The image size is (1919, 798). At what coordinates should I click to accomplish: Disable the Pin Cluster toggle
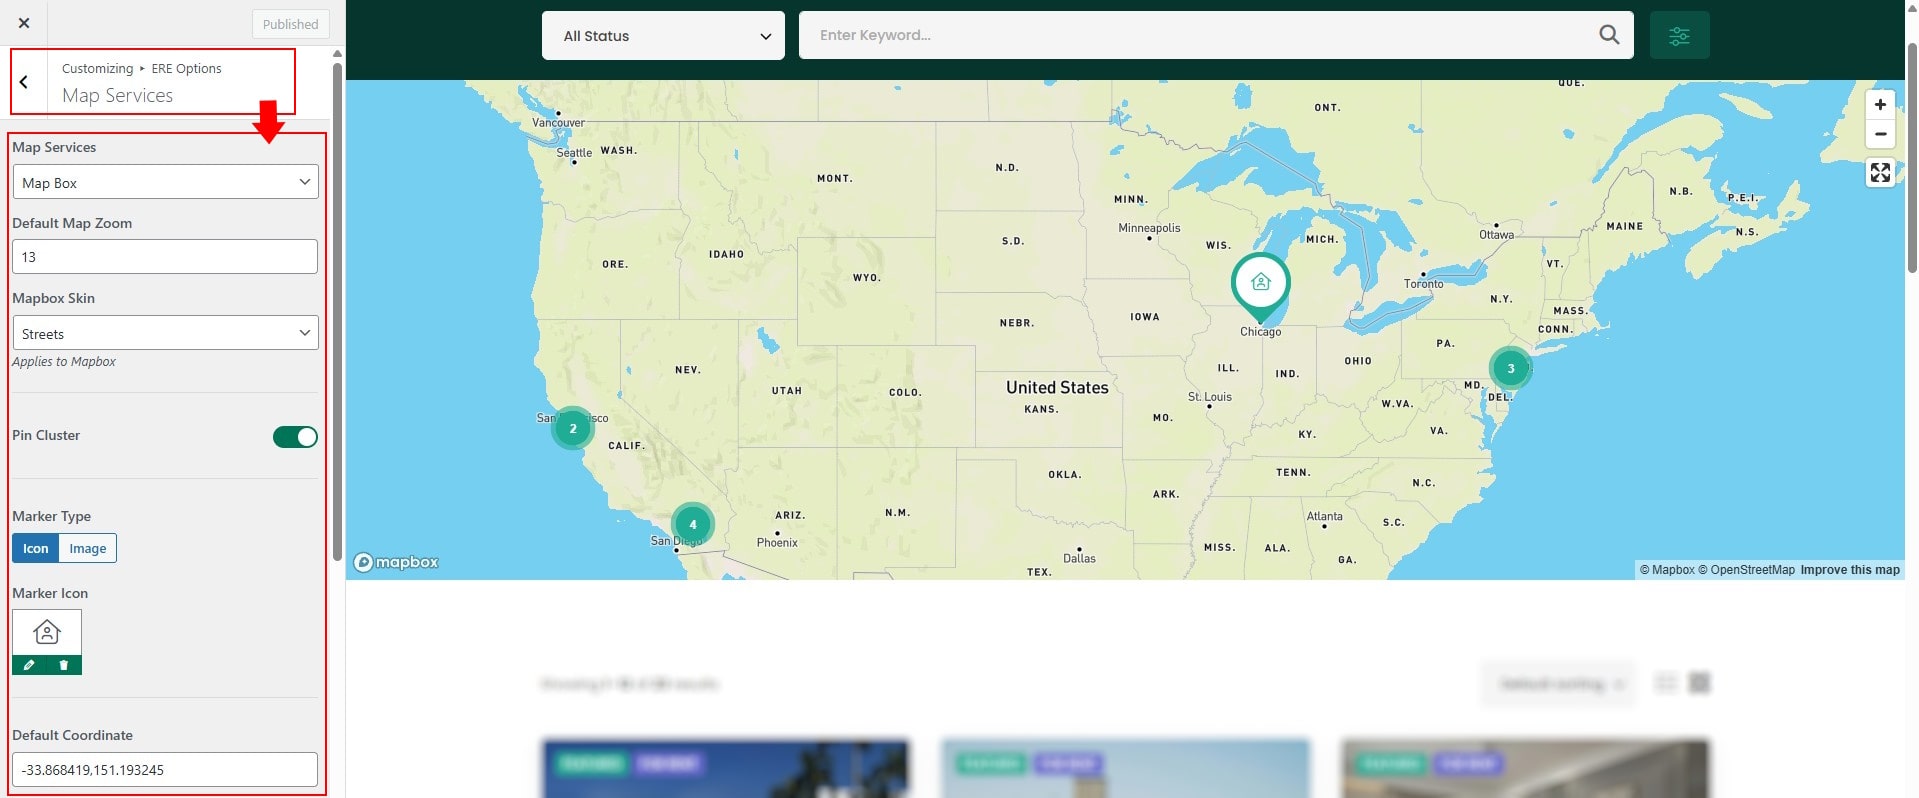[x=295, y=437]
